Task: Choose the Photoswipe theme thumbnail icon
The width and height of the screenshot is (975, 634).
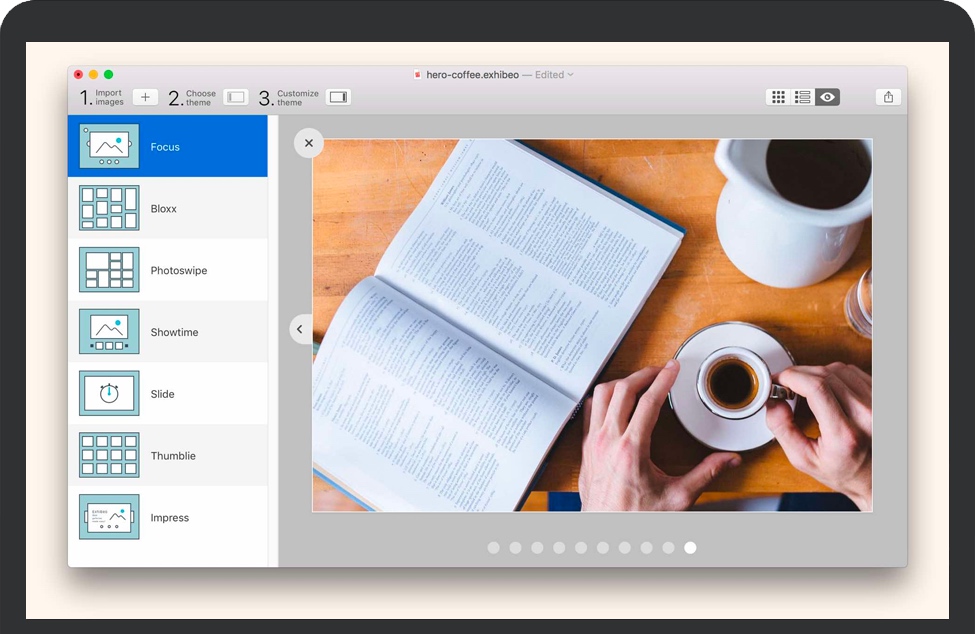Action: [109, 270]
